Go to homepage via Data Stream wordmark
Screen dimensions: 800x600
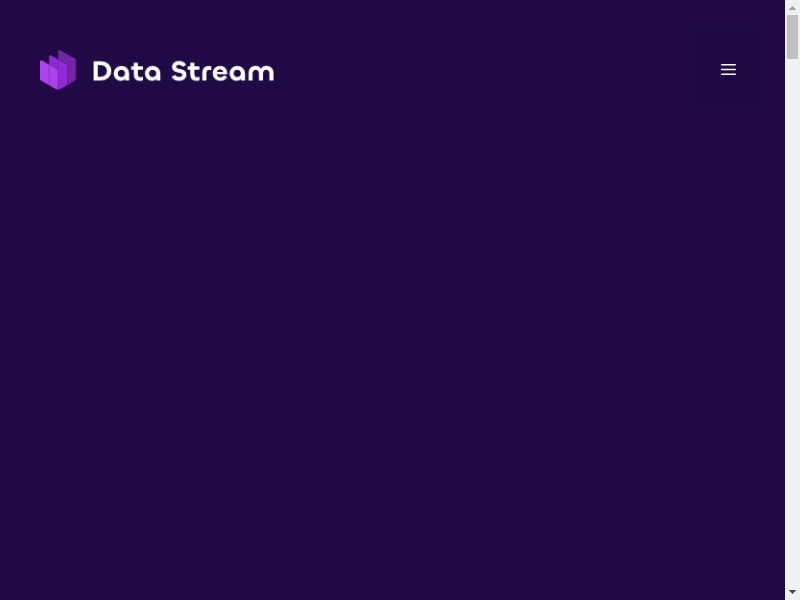(183, 71)
